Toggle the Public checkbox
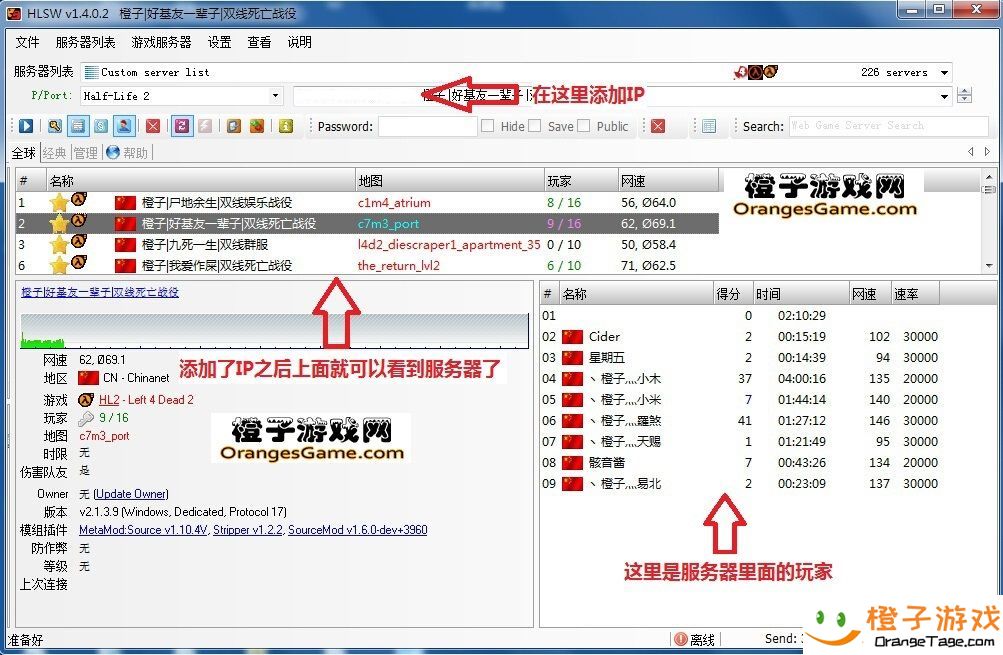The image size is (1003, 655). (583, 126)
